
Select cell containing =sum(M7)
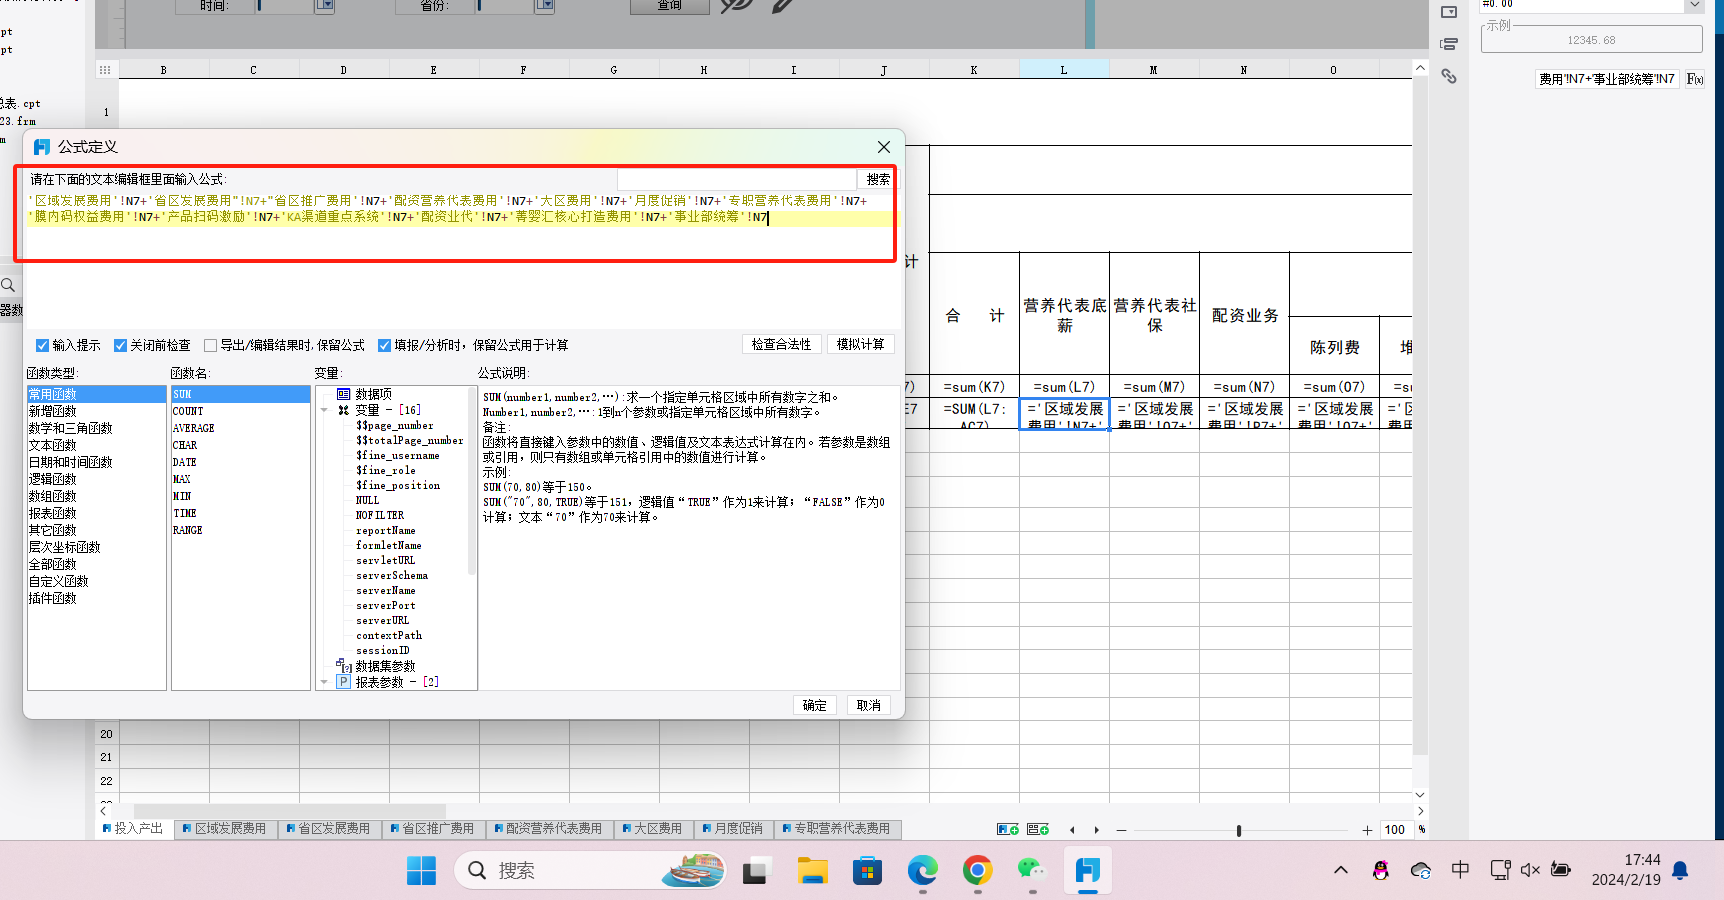click(1154, 387)
